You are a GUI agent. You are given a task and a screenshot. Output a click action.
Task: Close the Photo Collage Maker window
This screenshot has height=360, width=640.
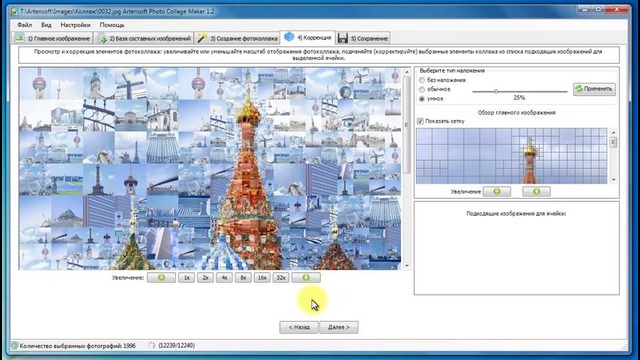(616, 9)
